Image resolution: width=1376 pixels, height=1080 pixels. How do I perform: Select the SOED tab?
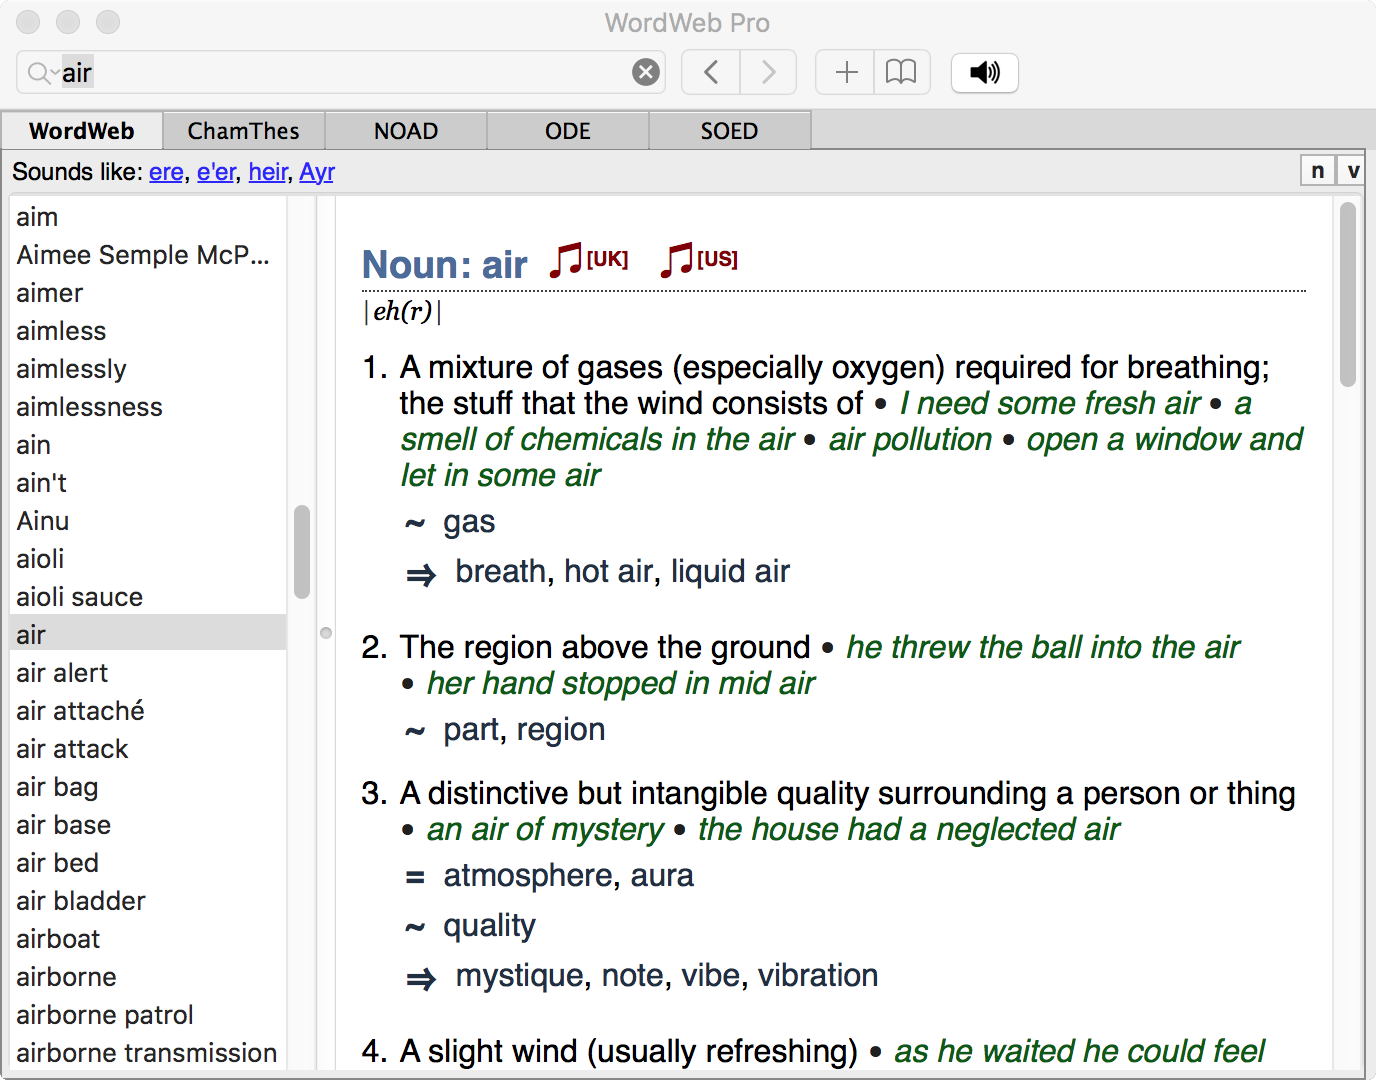click(729, 130)
